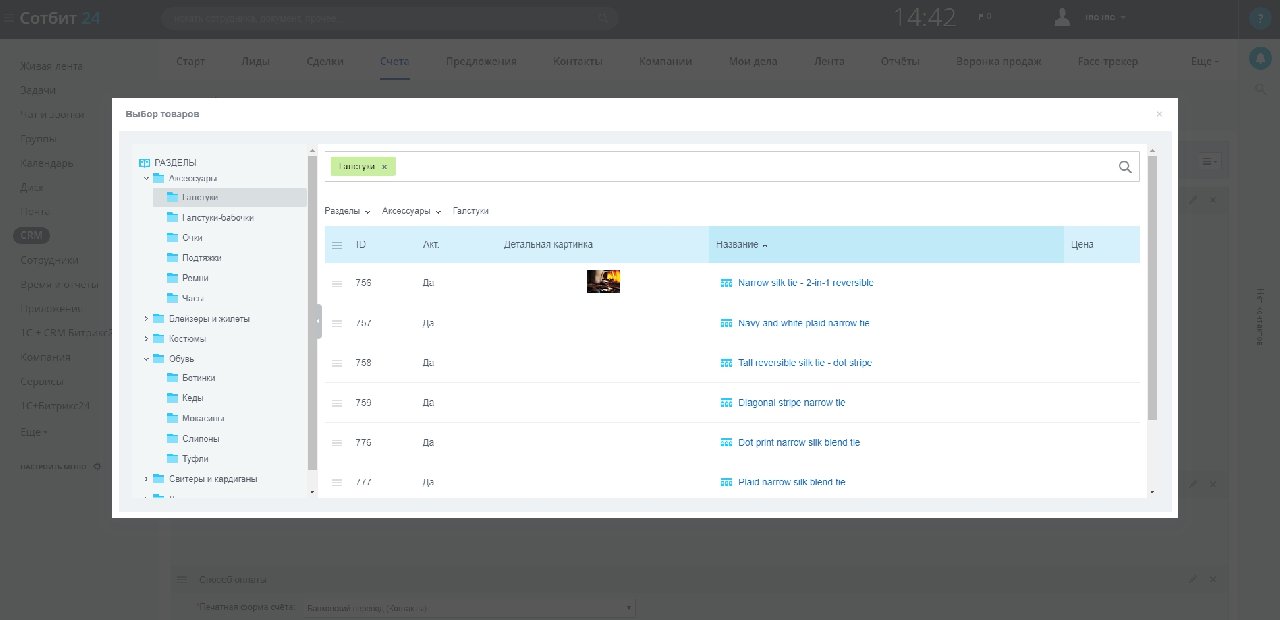Select product Dot print narrow silk blend tie

coord(799,442)
